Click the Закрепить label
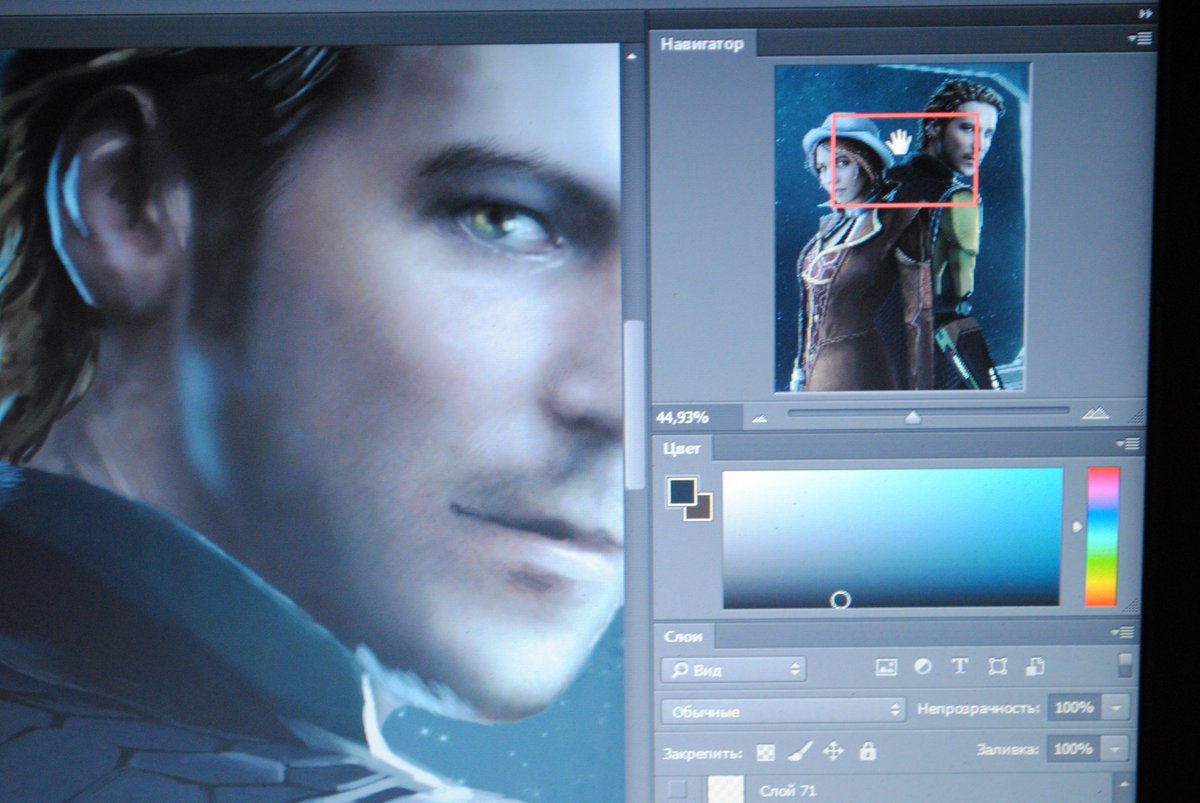The height and width of the screenshot is (803, 1200). (702, 752)
